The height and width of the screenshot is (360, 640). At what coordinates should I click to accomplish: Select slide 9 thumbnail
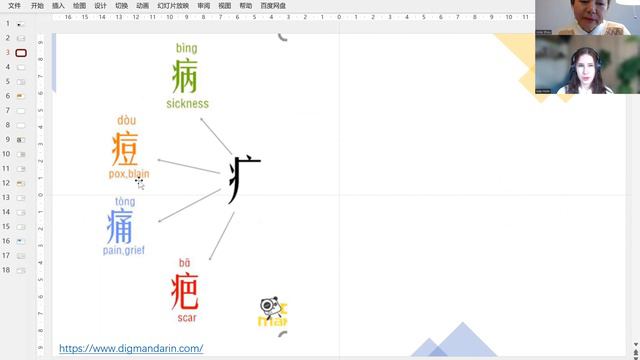pyautogui.click(x=21, y=140)
